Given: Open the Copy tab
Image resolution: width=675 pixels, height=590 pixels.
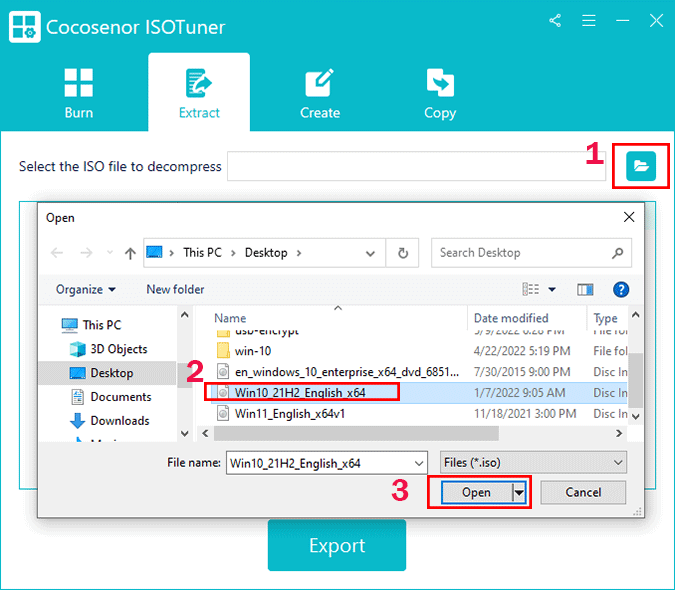Looking at the screenshot, I should pos(440,93).
